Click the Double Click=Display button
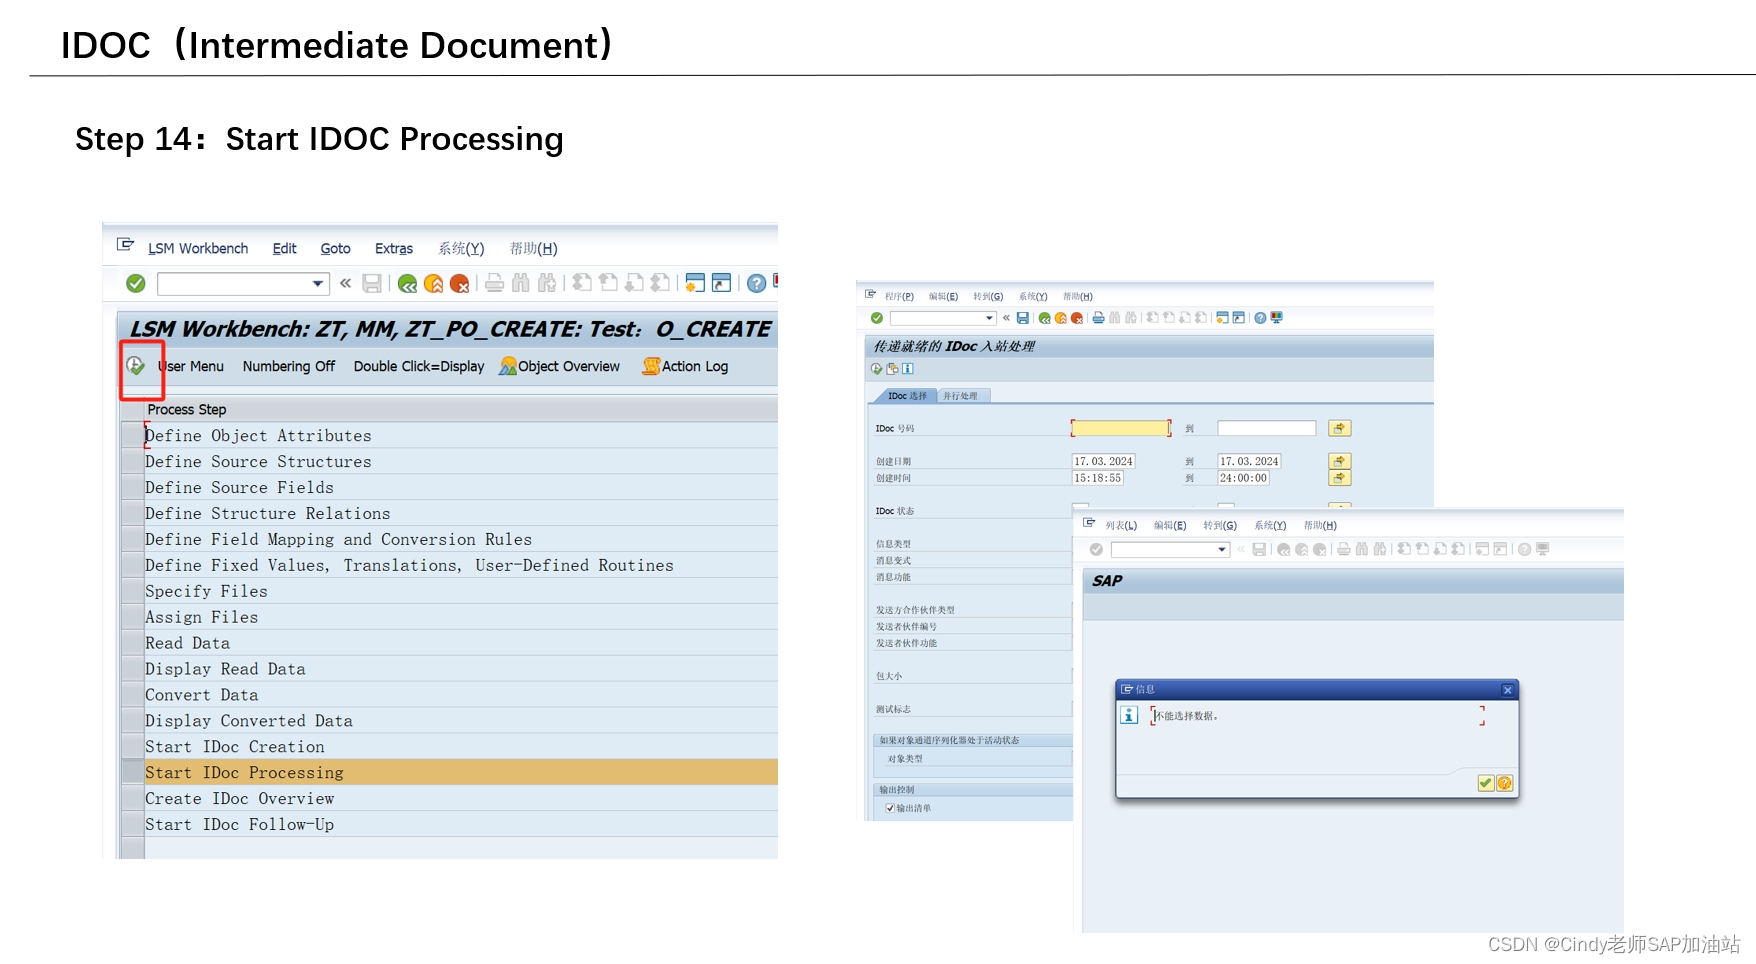1756x964 pixels. [x=419, y=366]
